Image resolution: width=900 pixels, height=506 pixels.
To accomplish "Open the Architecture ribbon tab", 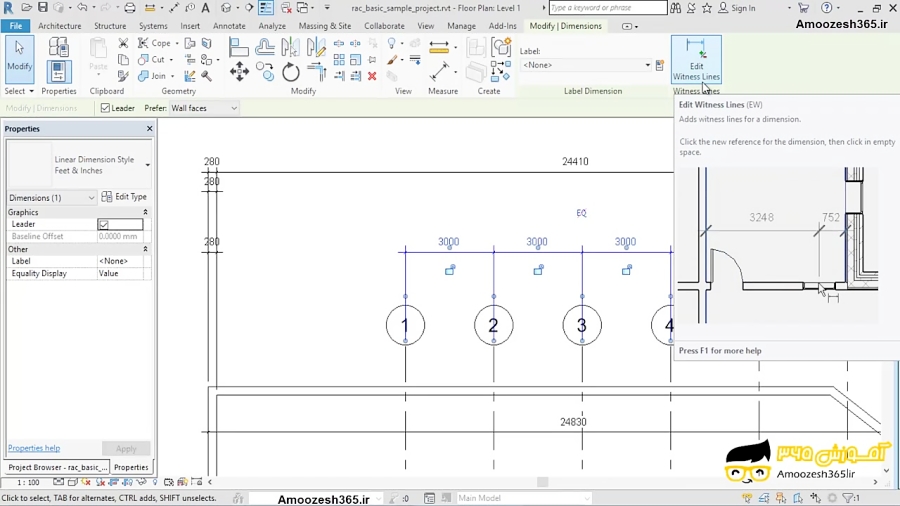I will tap(60, 26).
